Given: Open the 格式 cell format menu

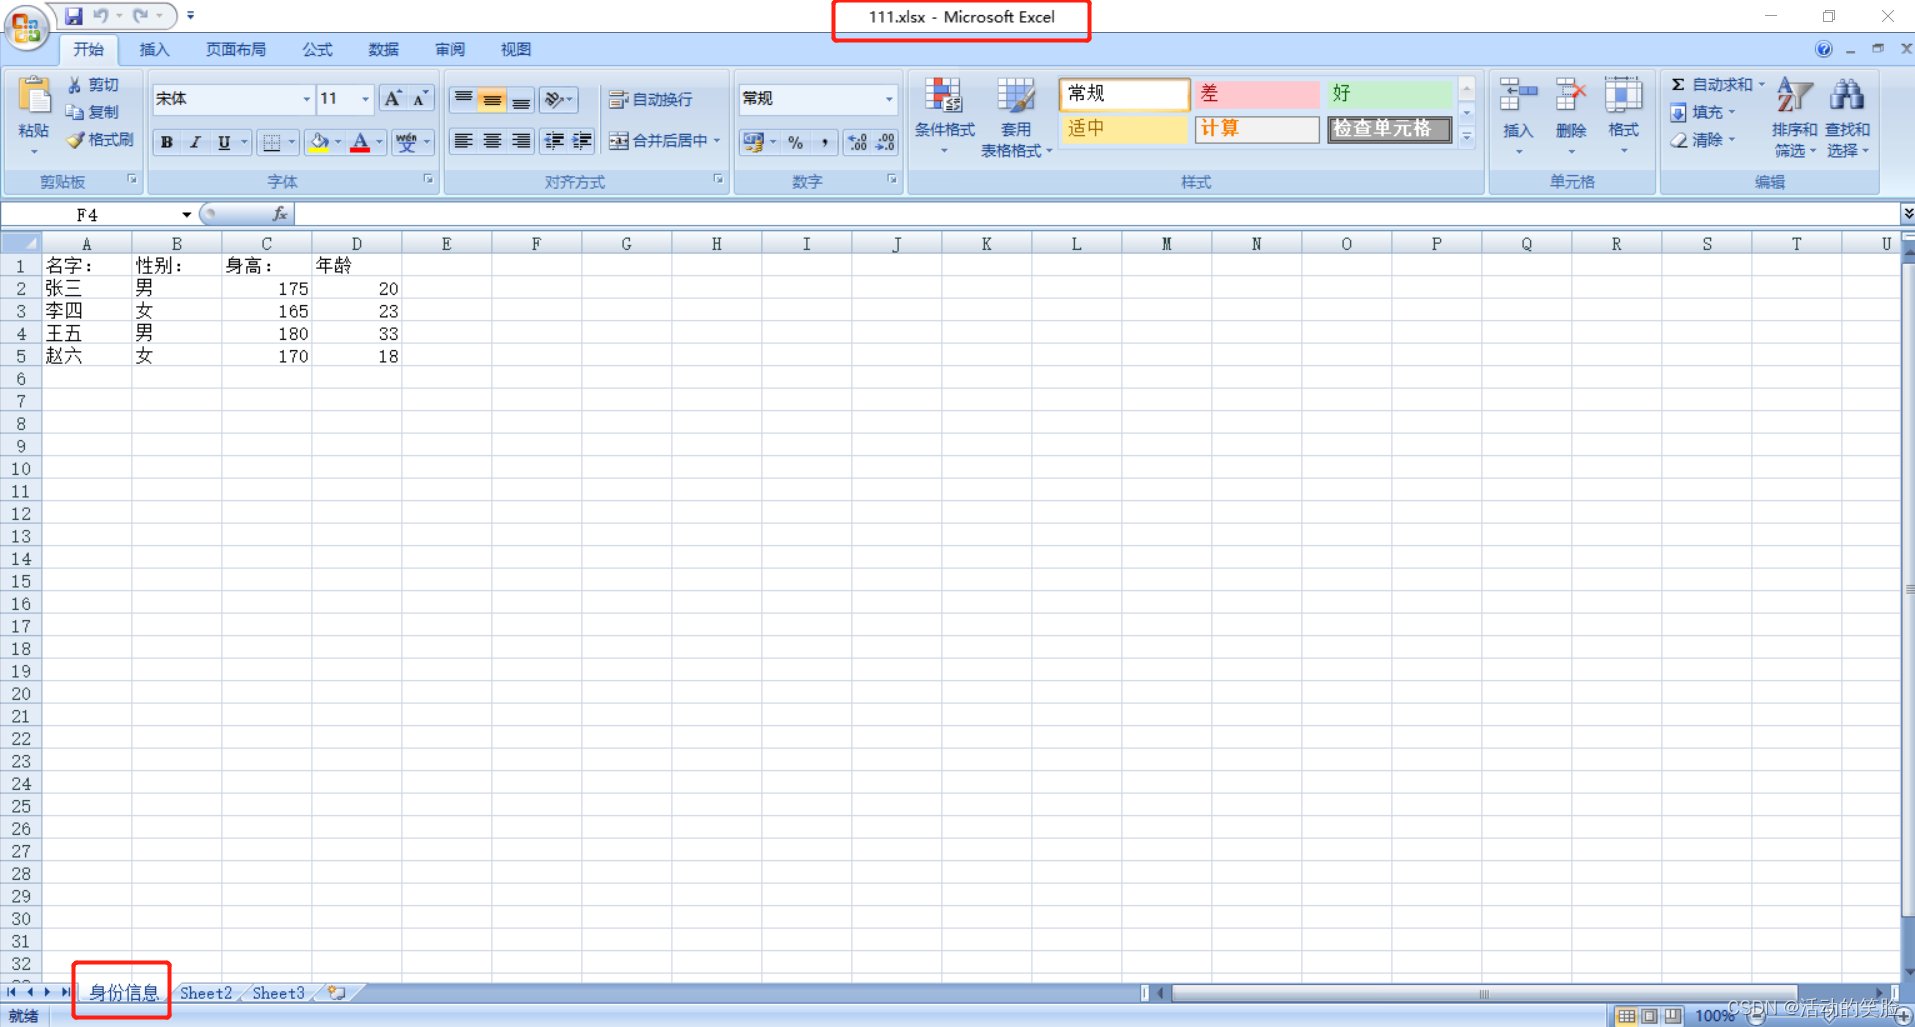Looking at the screenshot, I should (1623, 117).
